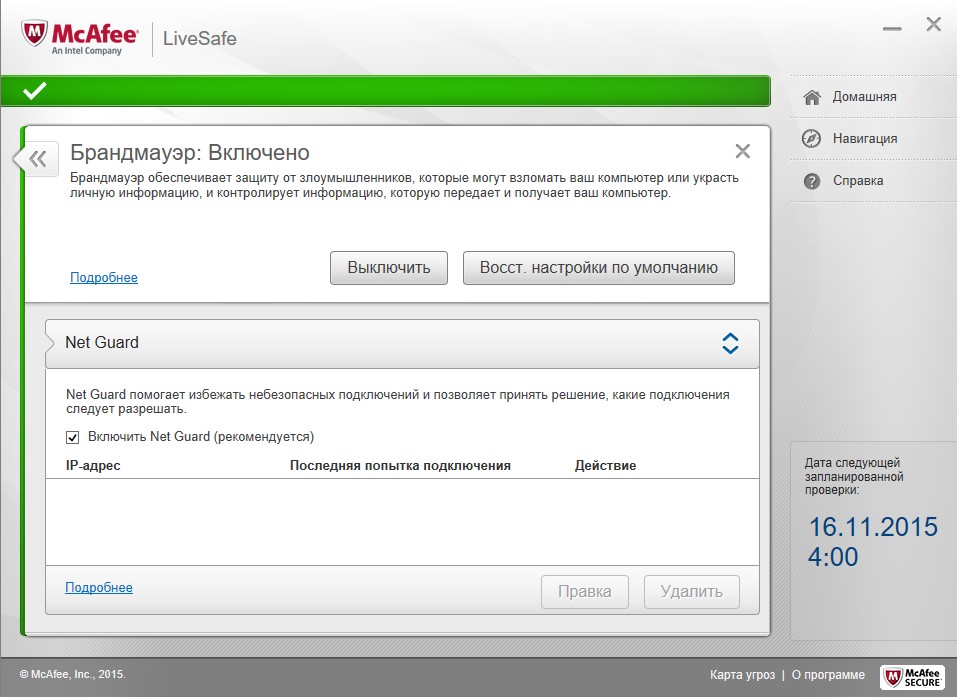The height and width of the screenshot is (697, 957).
Task: Minimize the McAfee LiveSafe window
Action: coord(892,29)
